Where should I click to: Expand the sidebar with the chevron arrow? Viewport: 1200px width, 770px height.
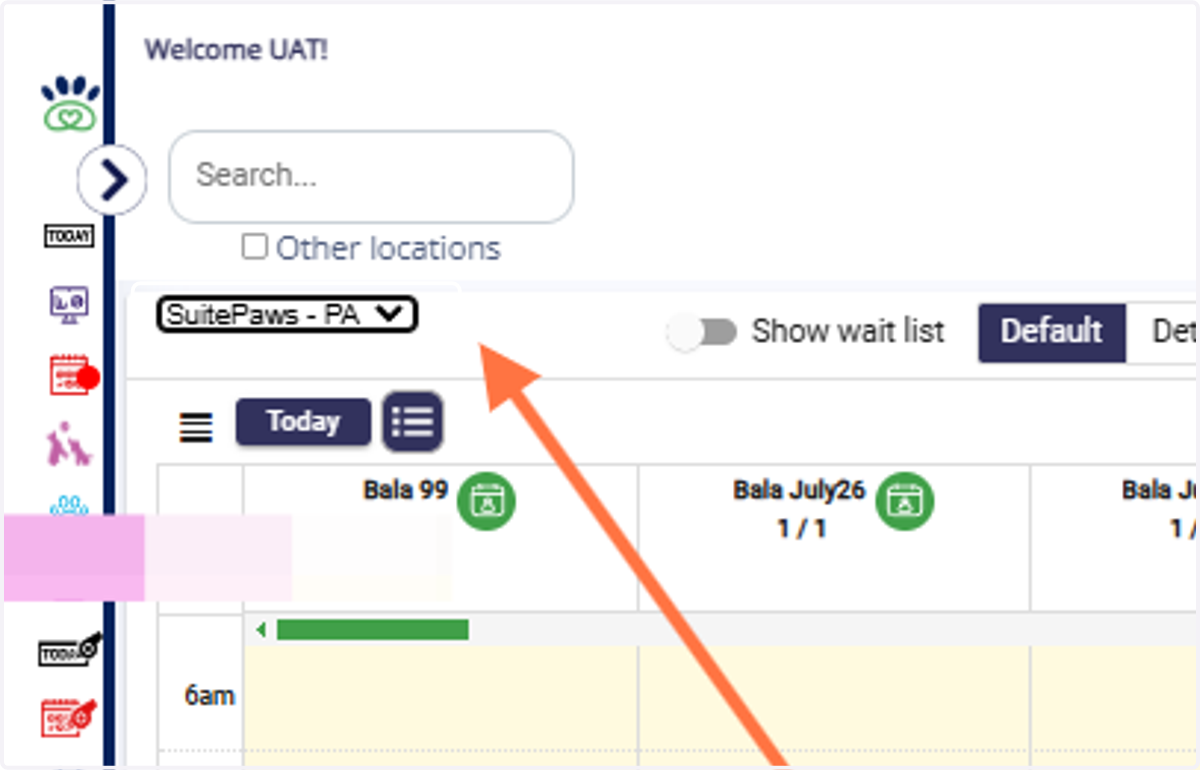(113, 180)
